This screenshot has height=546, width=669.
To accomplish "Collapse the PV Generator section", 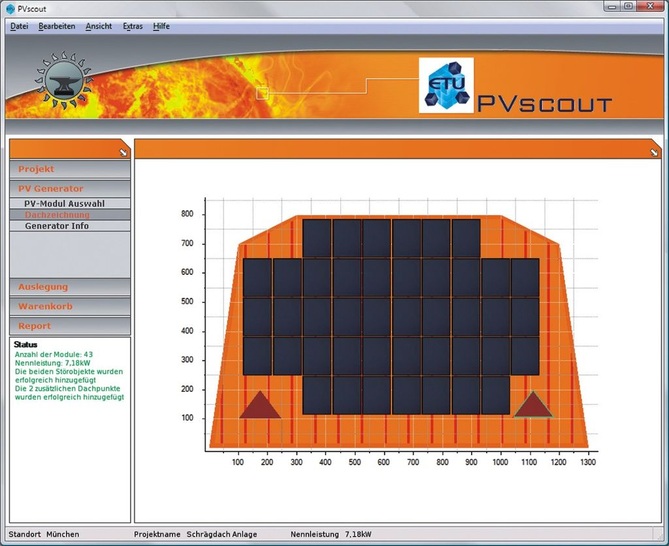I will click(x=70, y=189).
